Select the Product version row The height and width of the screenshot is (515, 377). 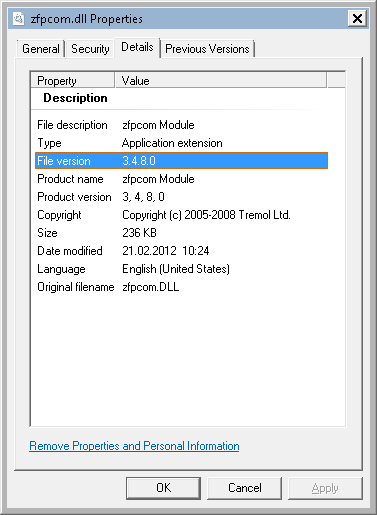pyautogui.click(x=181, y=197)
